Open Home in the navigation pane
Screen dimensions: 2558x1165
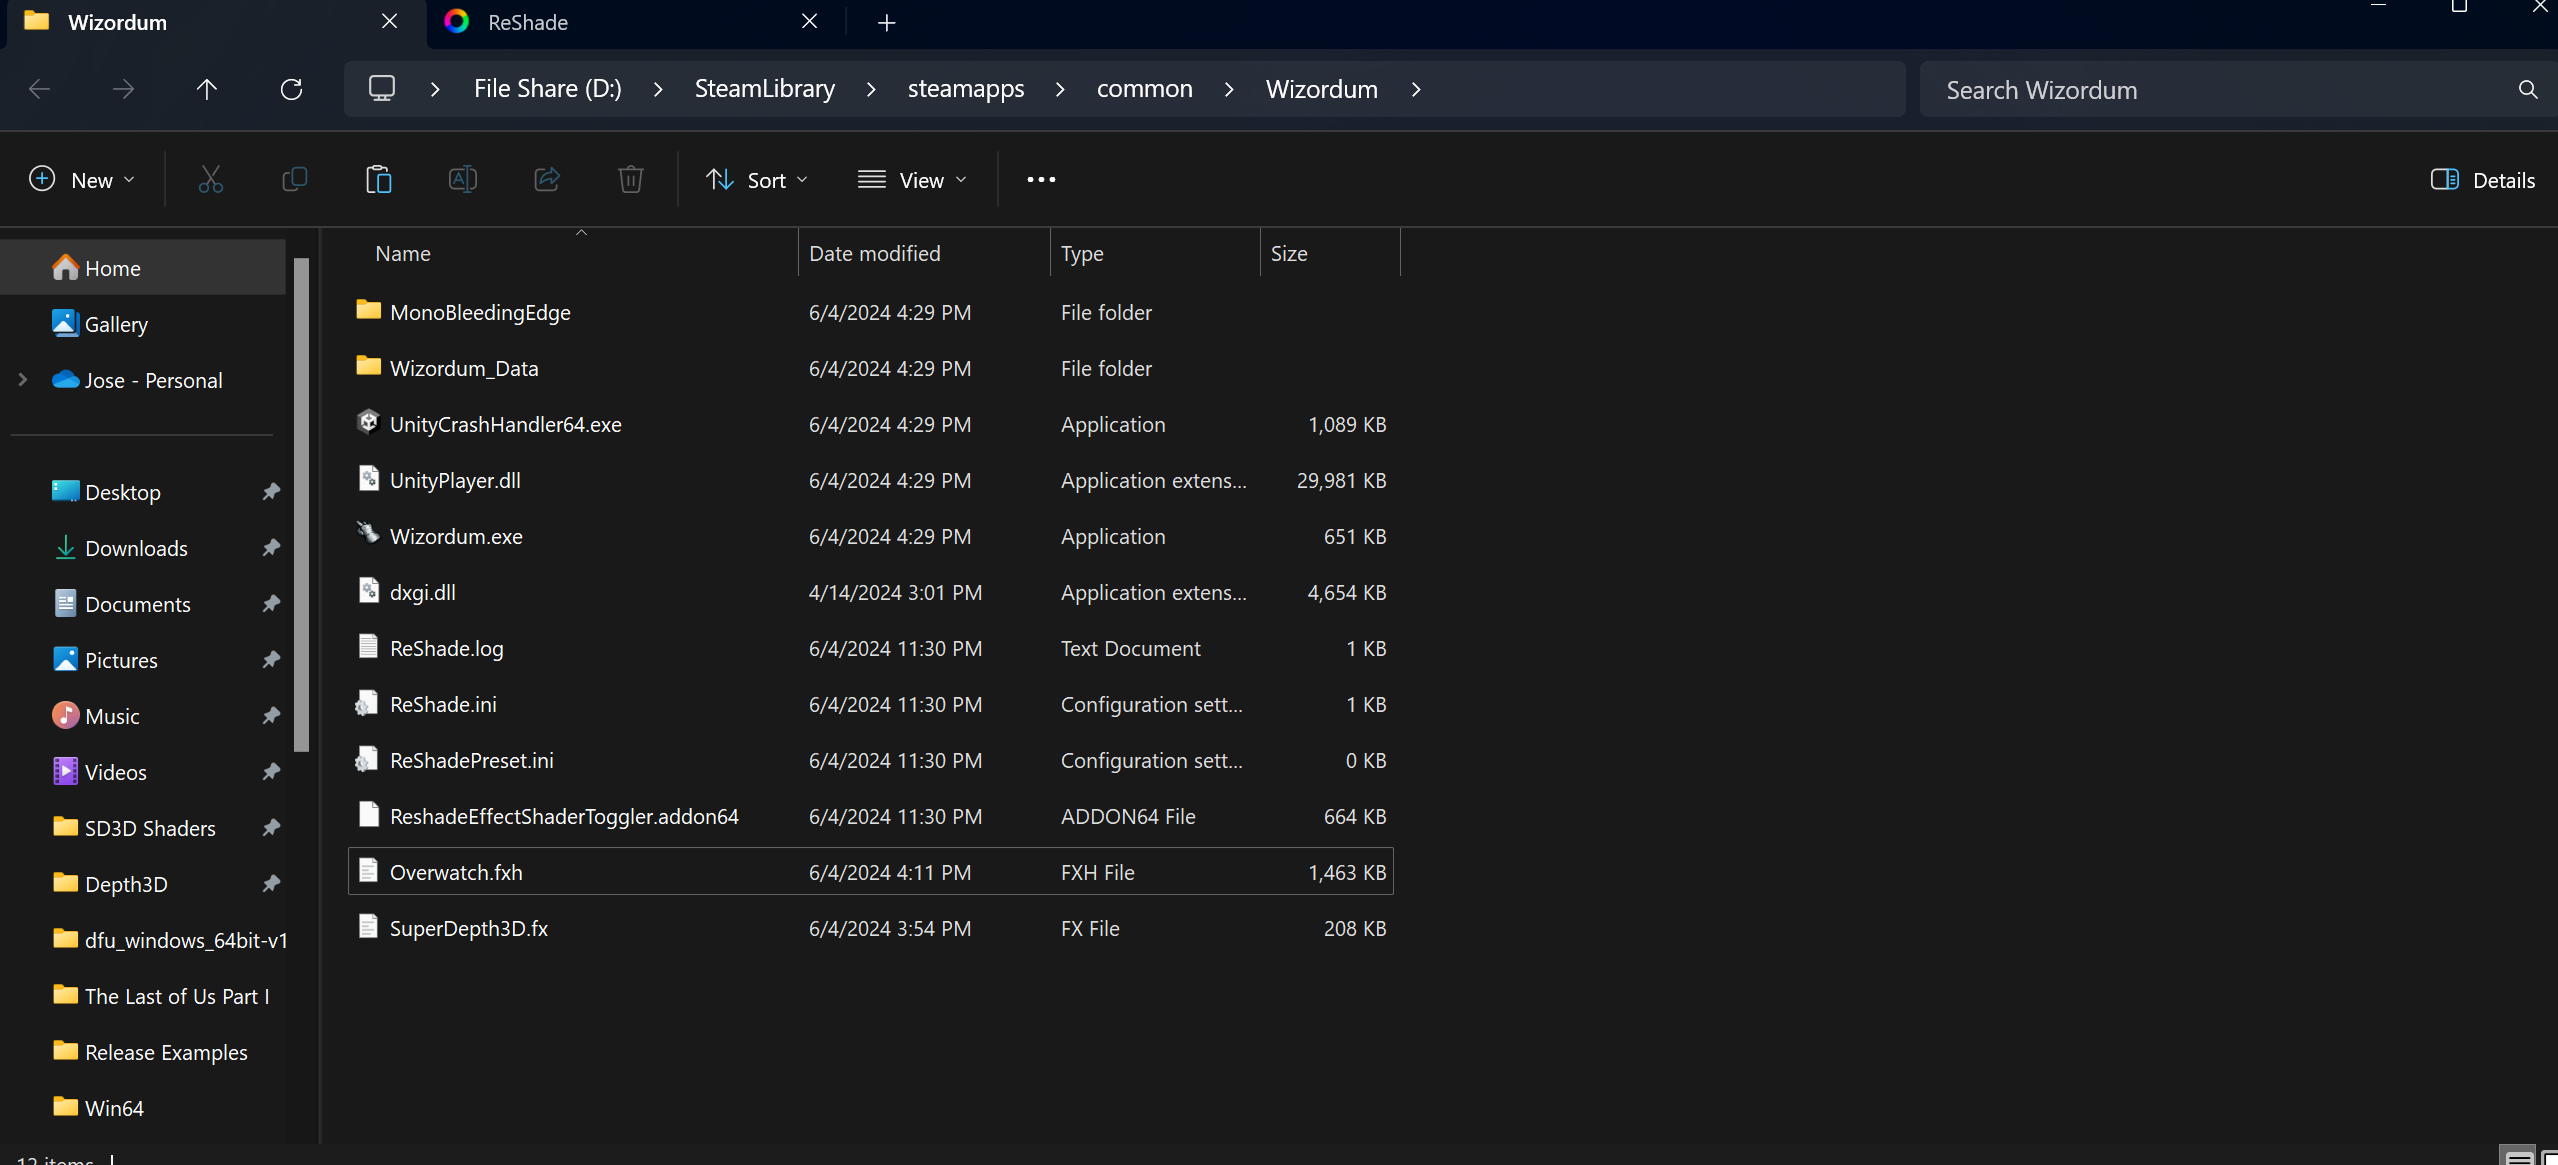point(143,268)
